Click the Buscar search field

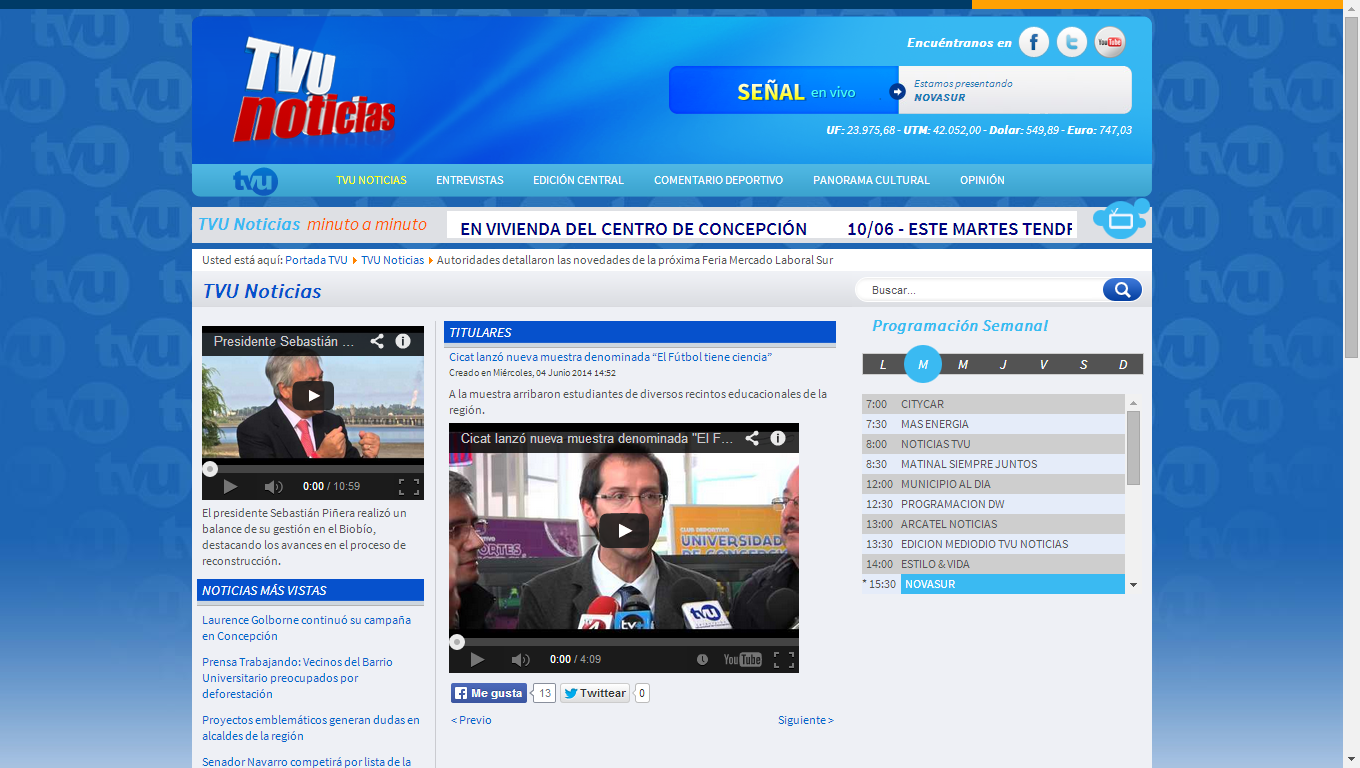pyautogui.click(x=980, y=290)
